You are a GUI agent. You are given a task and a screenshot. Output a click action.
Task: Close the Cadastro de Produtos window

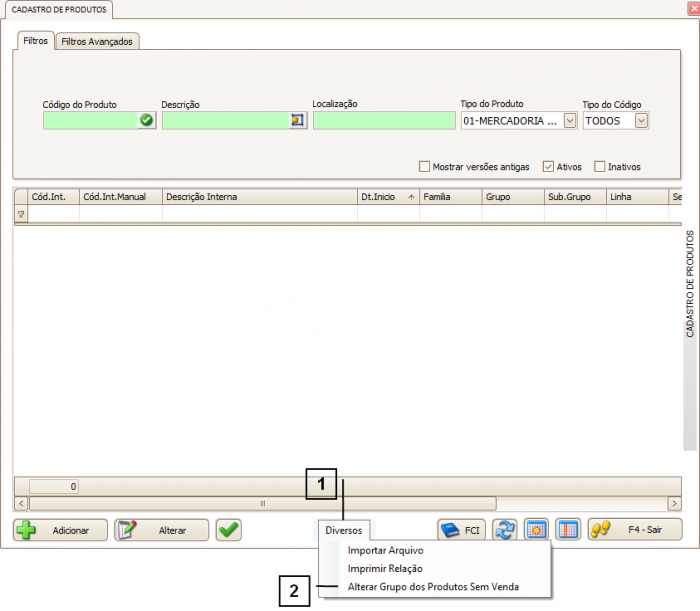692,9
